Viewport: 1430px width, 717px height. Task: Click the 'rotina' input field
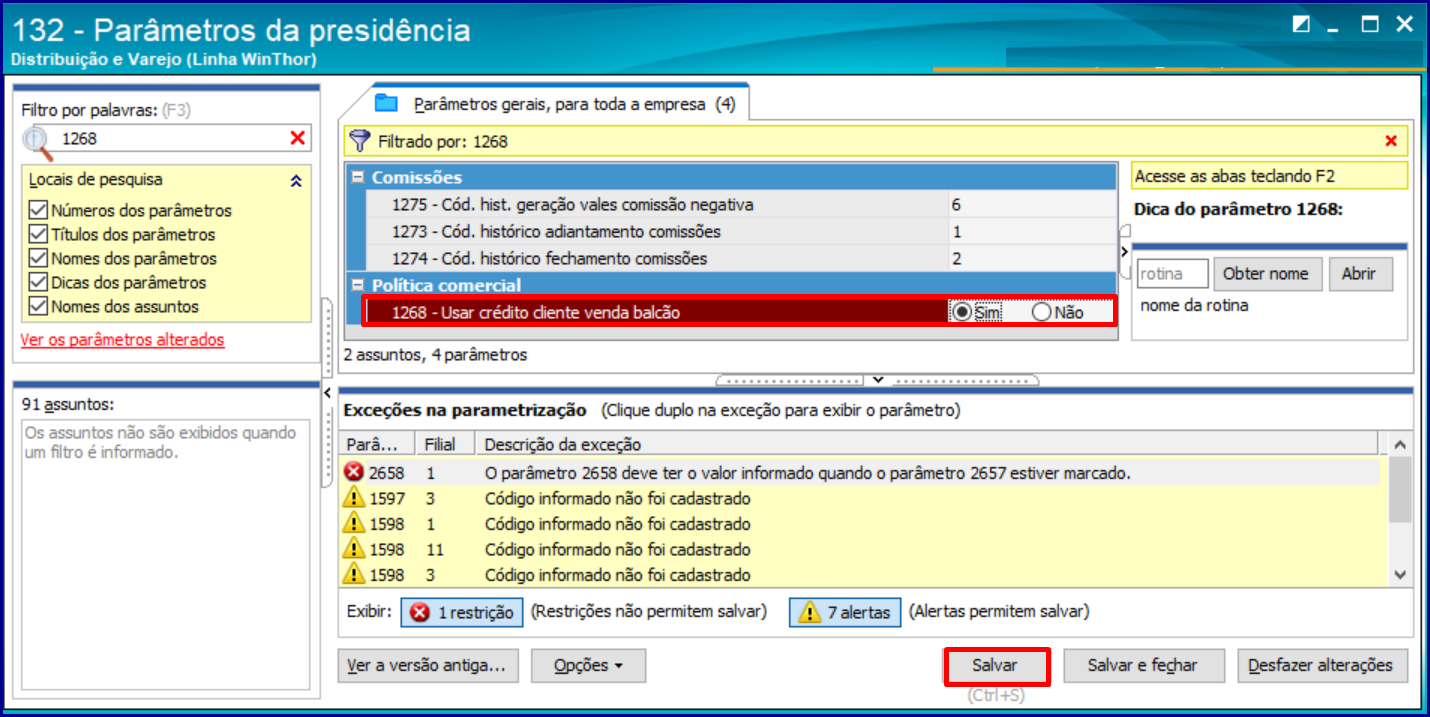pos(1173,273)
